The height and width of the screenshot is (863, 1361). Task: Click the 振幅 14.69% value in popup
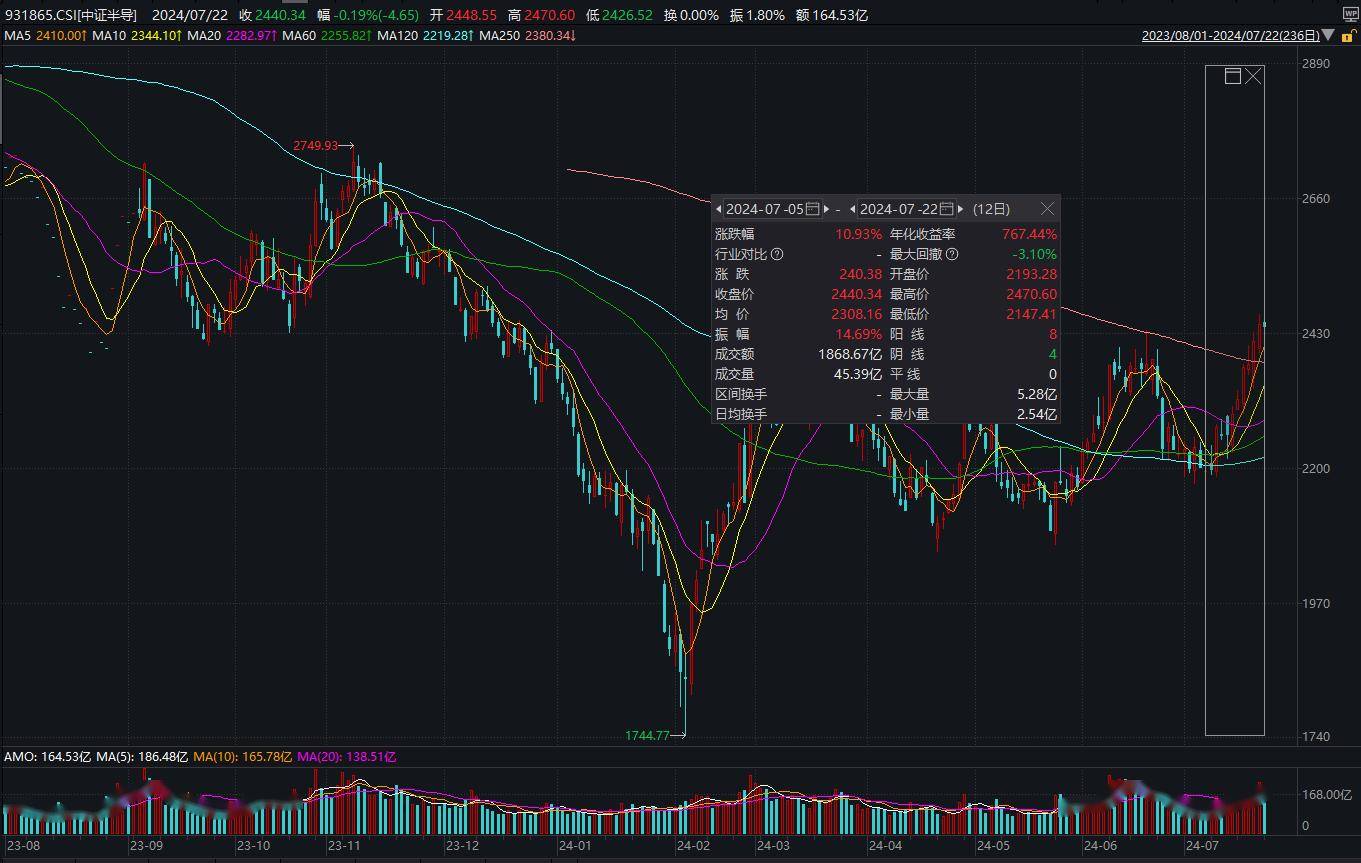pyautogui.click(x=859, y=334)
